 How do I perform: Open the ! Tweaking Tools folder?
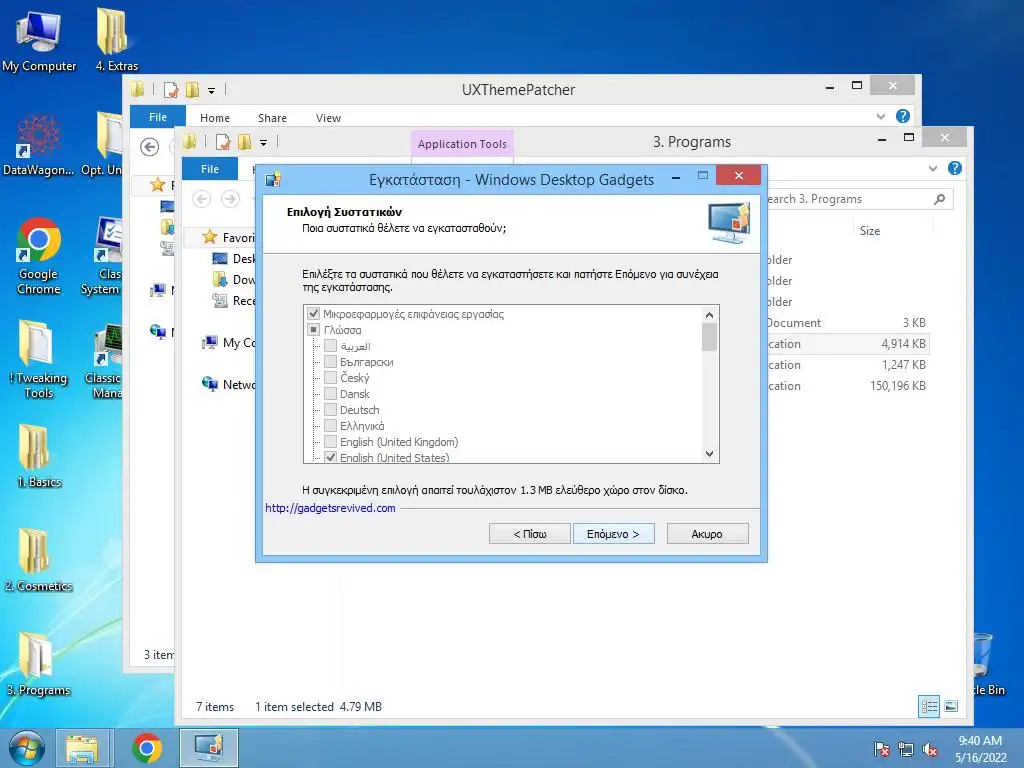click(x=38, y=359)
